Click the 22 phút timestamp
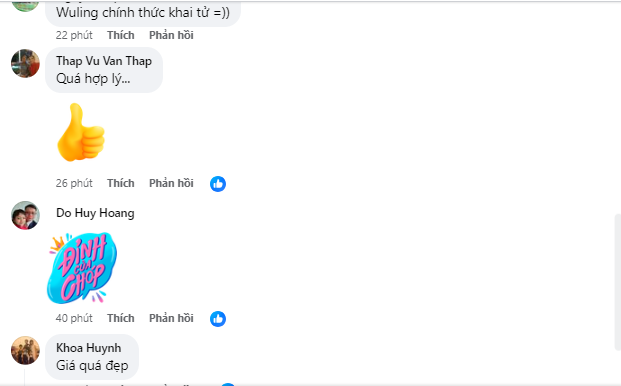The image size is (621, 386). 74,35
